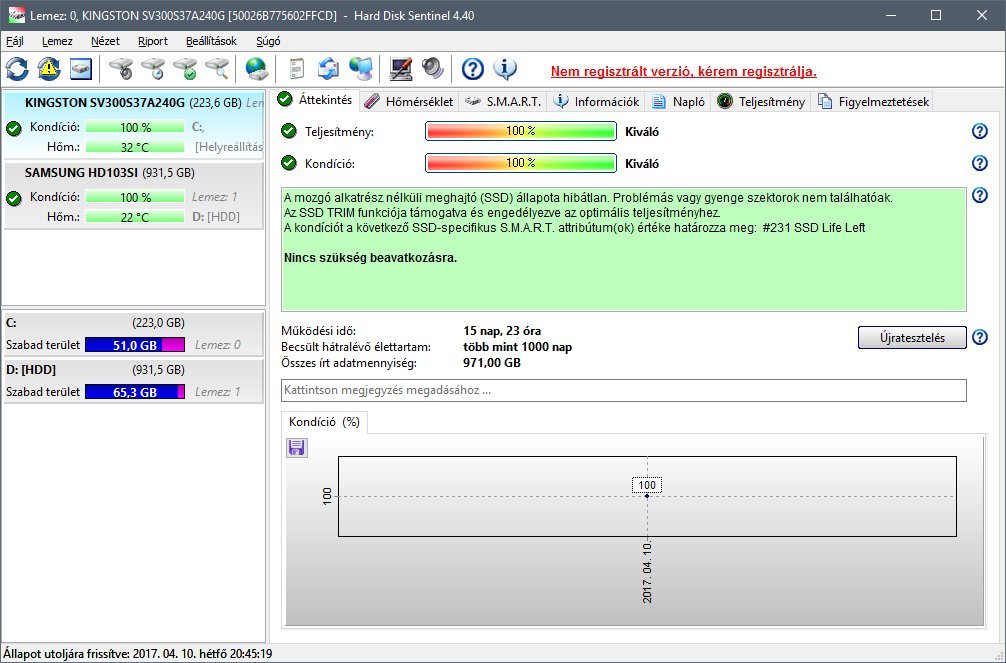Click the help icon next to Újratesztelés
Image resolution: width=1006 pixels, height=663 pixels.
pos(980,337)
